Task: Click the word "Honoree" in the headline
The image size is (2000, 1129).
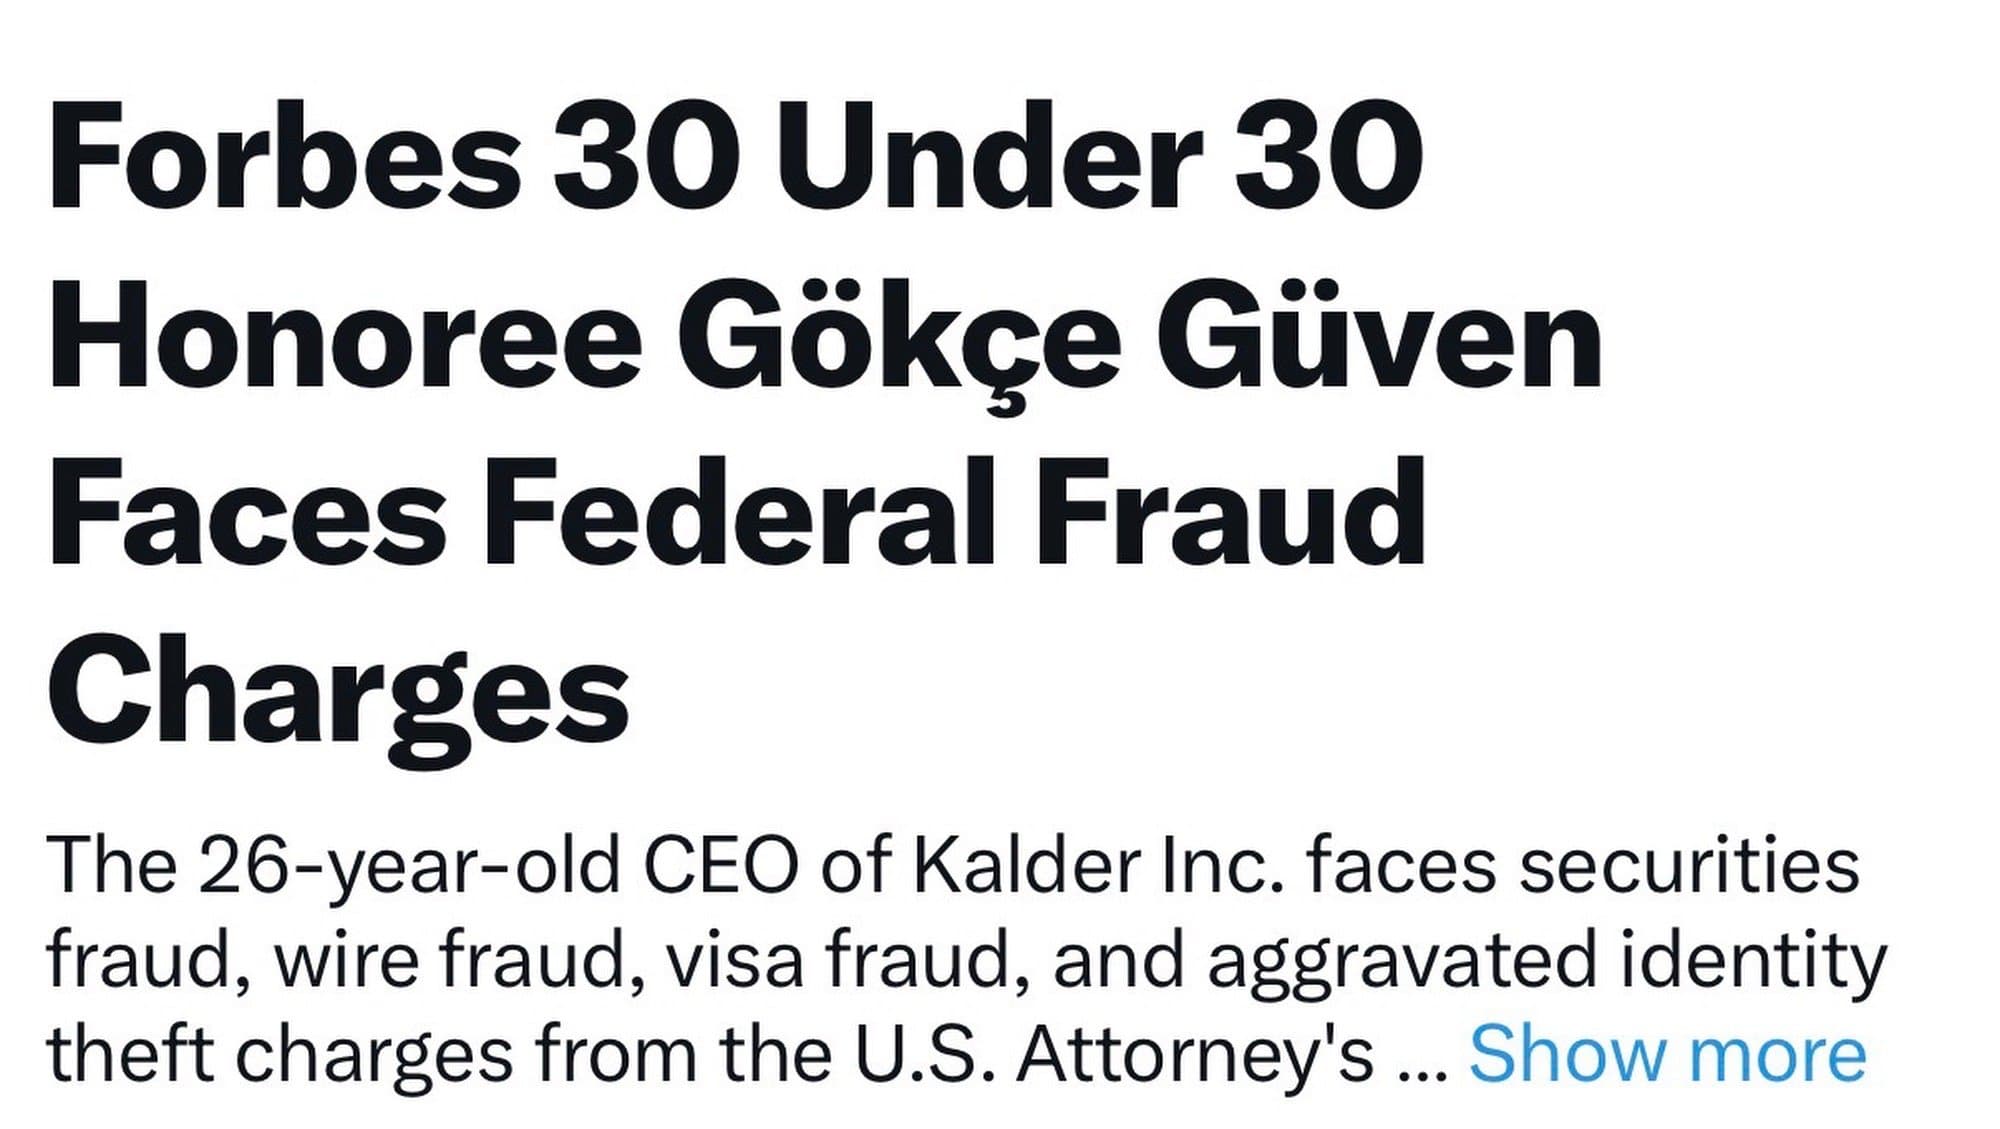Action: pyautogui.click(x=345, y=338)
